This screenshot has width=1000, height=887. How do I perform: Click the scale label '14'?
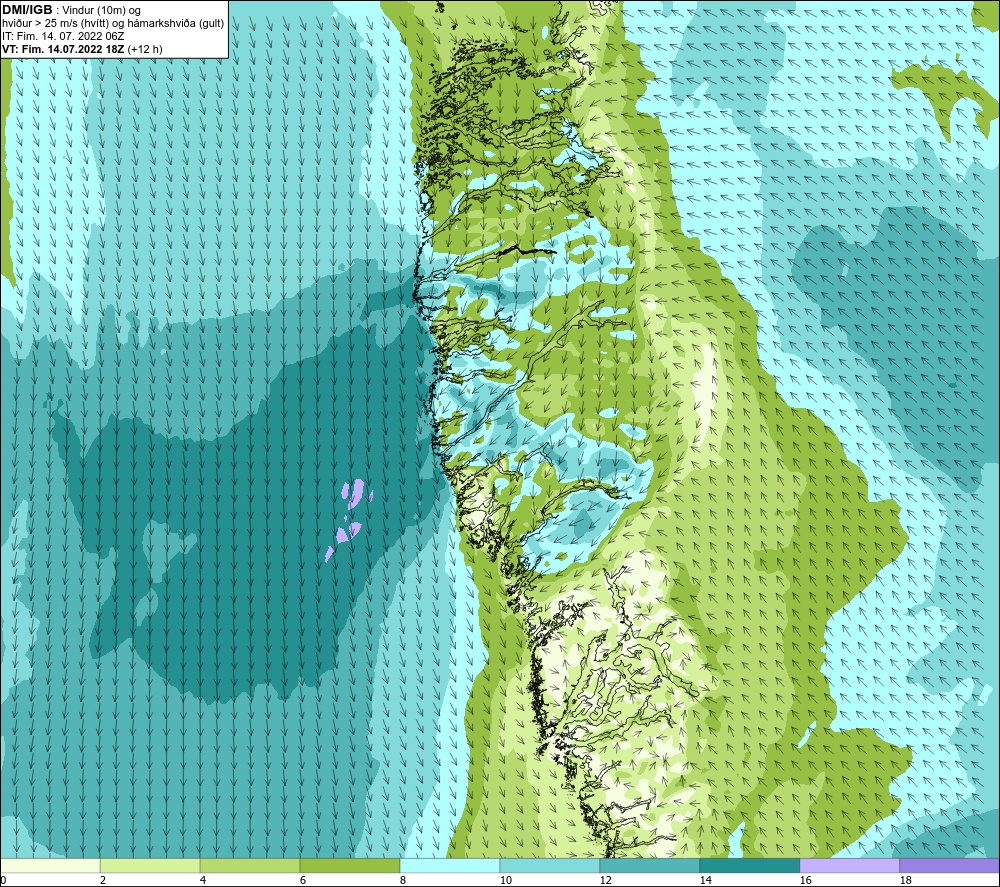tap(705, 880)
